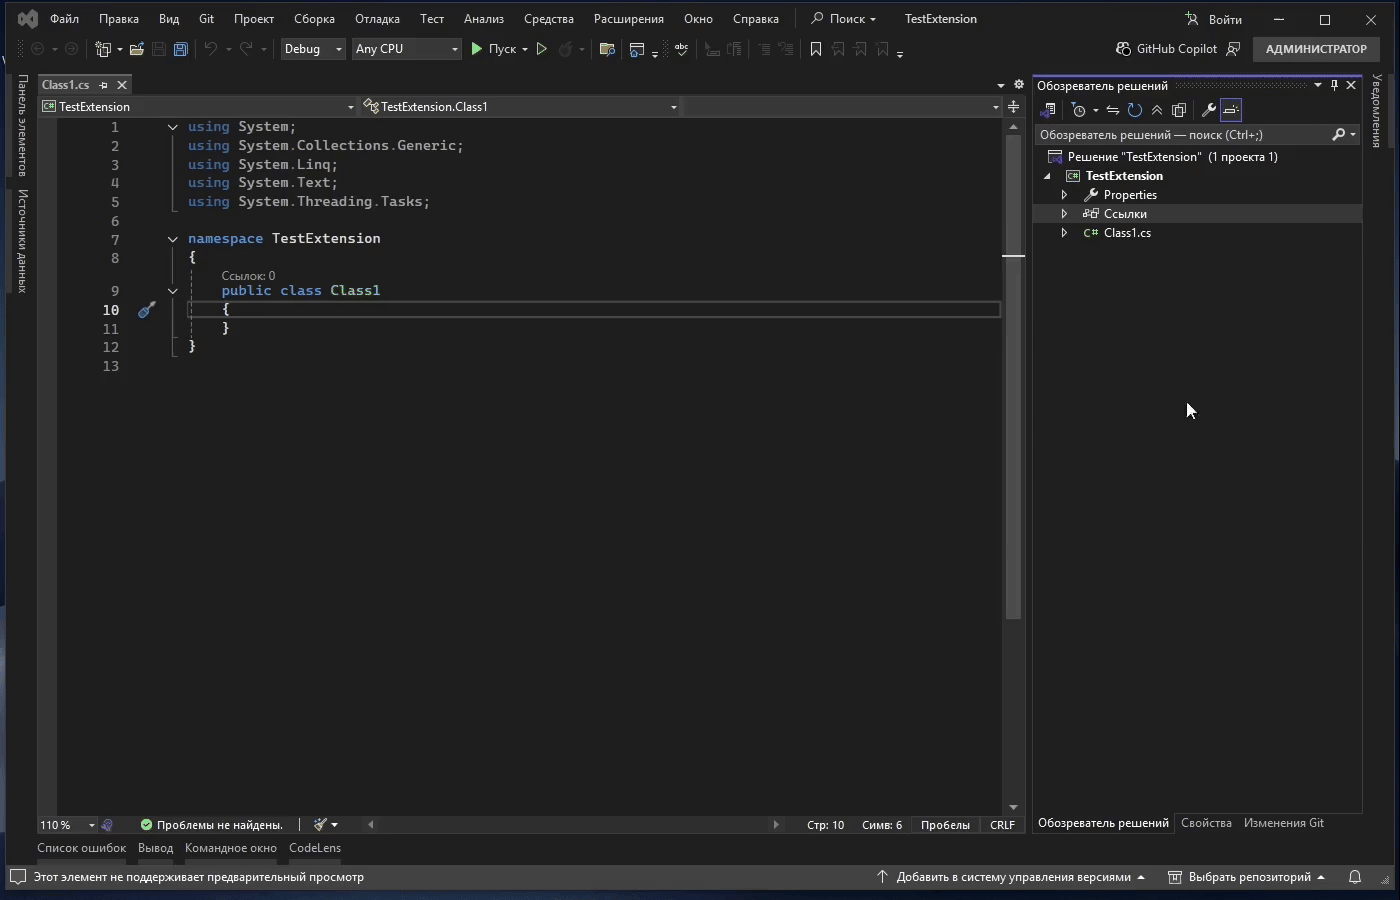Collapse All nodes in Solution Explorer
Image resolution: width=1400 pixels, height=900 pixels.
coord(1157,110)
